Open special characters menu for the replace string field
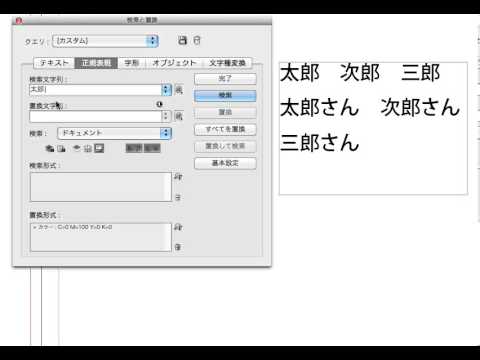This screenshot has width=480, height=360. 179,116
